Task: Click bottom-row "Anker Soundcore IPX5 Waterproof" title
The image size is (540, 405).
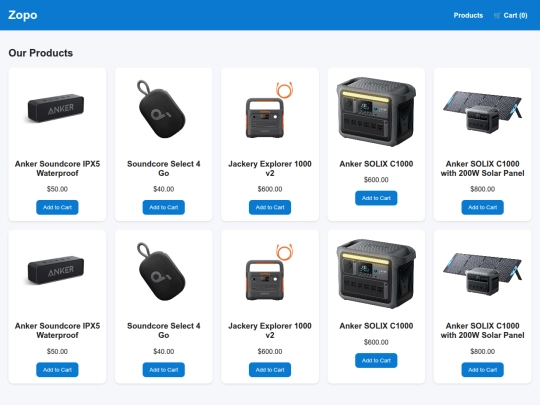Action: point(57,330)
